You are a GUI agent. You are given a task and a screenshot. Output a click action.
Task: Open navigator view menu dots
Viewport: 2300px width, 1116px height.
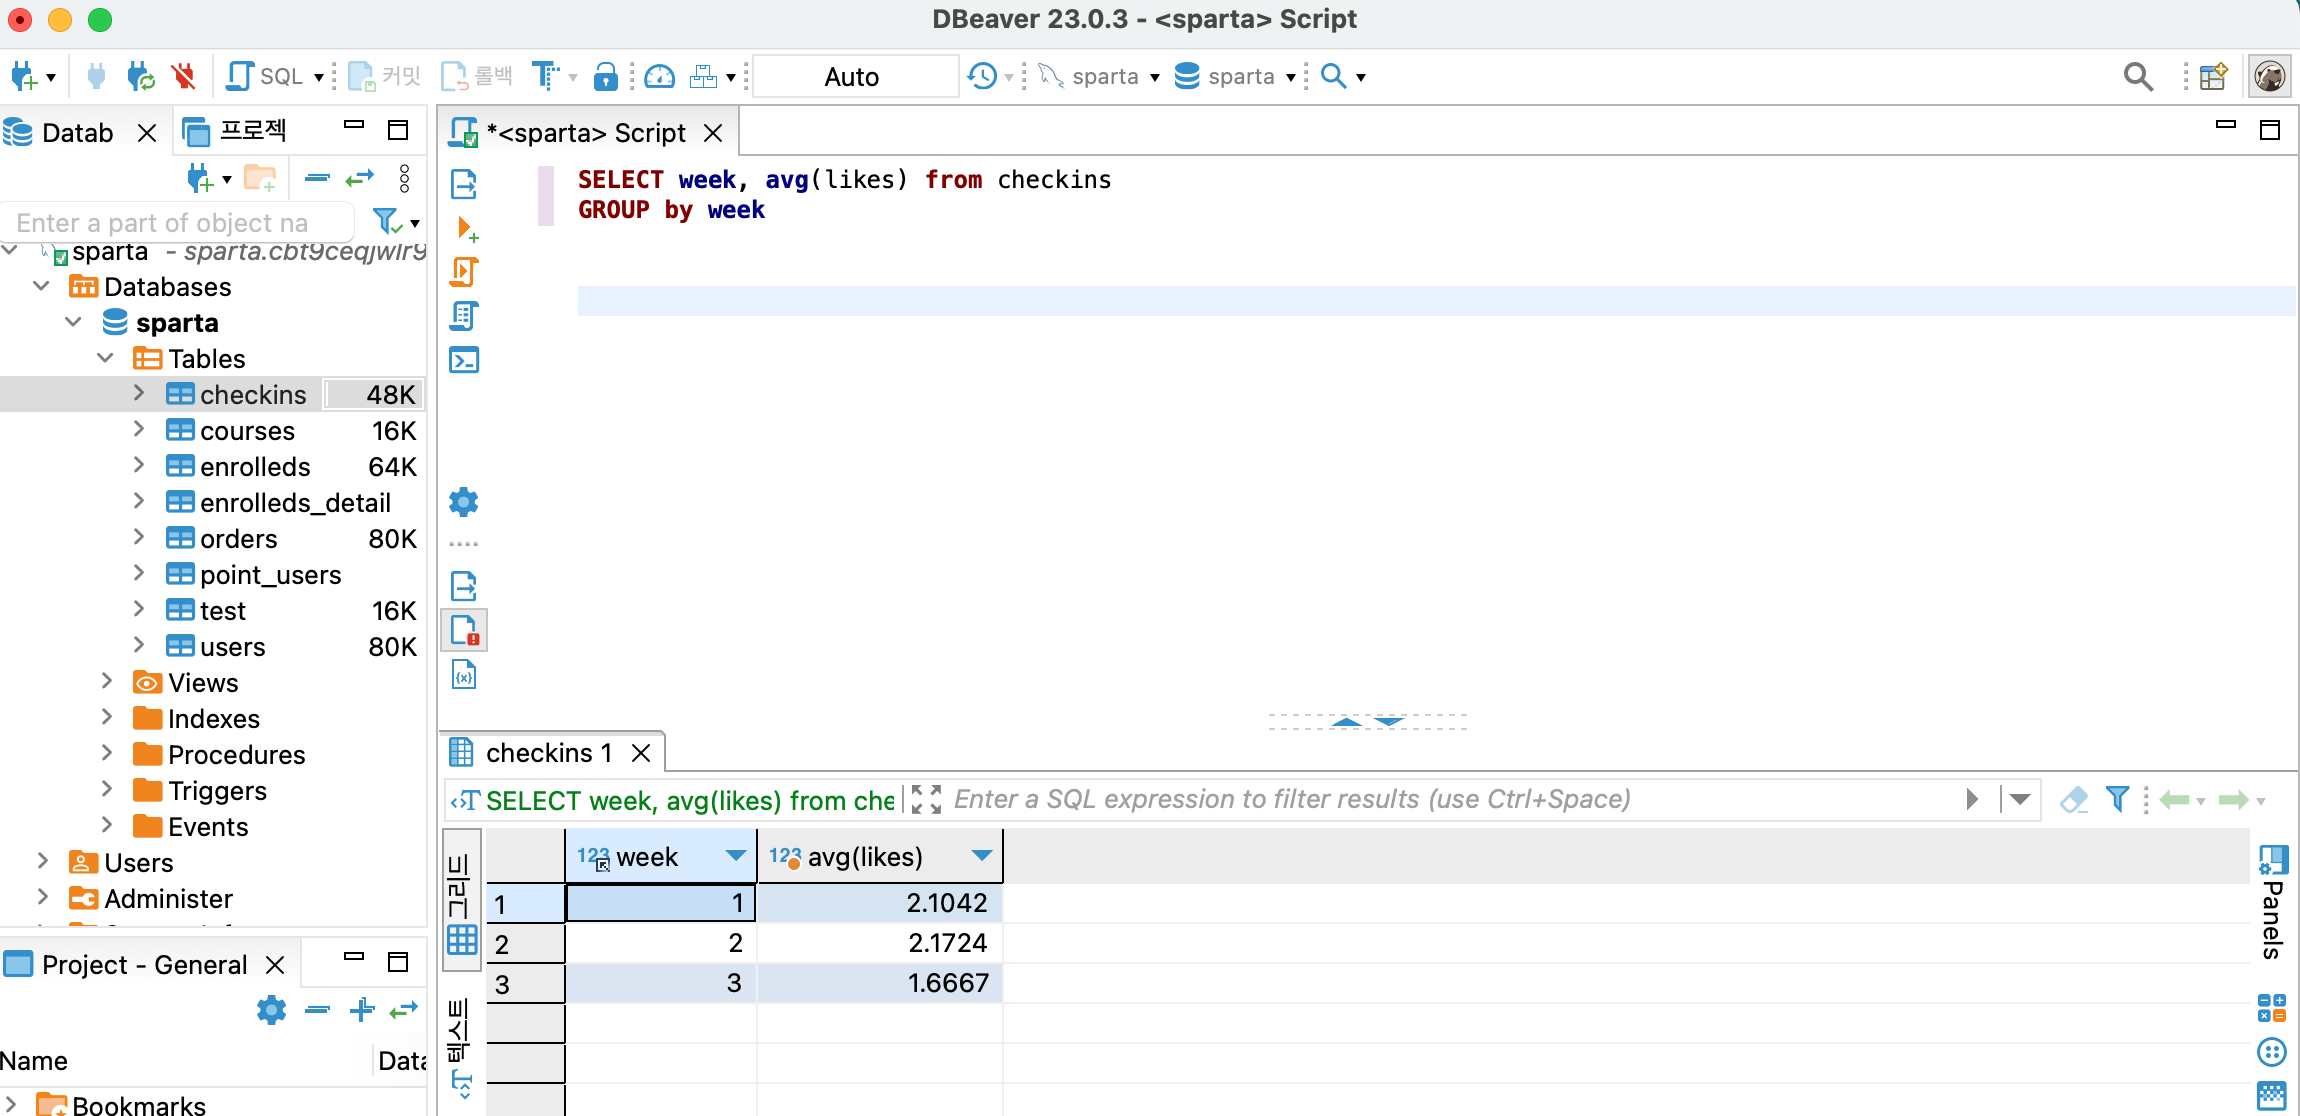404,179
